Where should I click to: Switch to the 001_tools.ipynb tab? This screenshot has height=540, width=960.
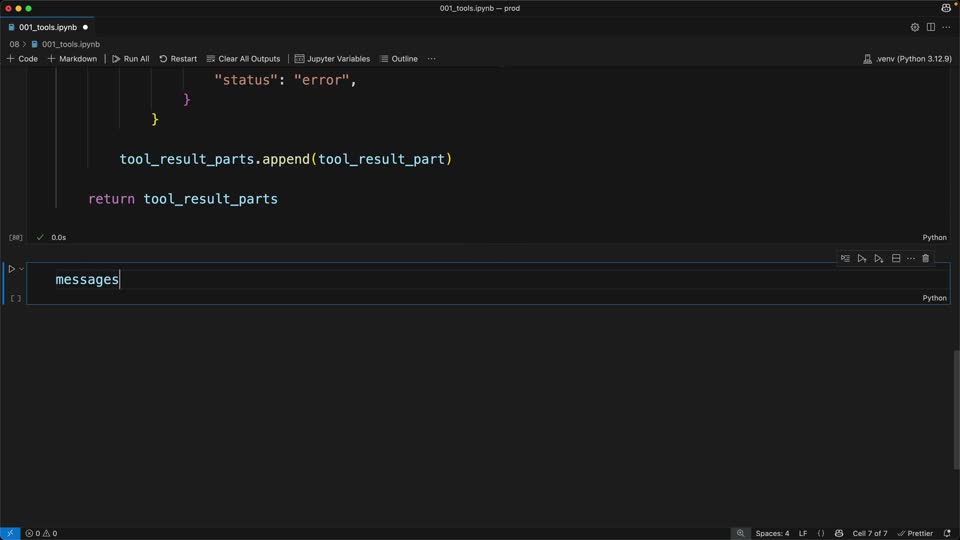tap(48, 27)
